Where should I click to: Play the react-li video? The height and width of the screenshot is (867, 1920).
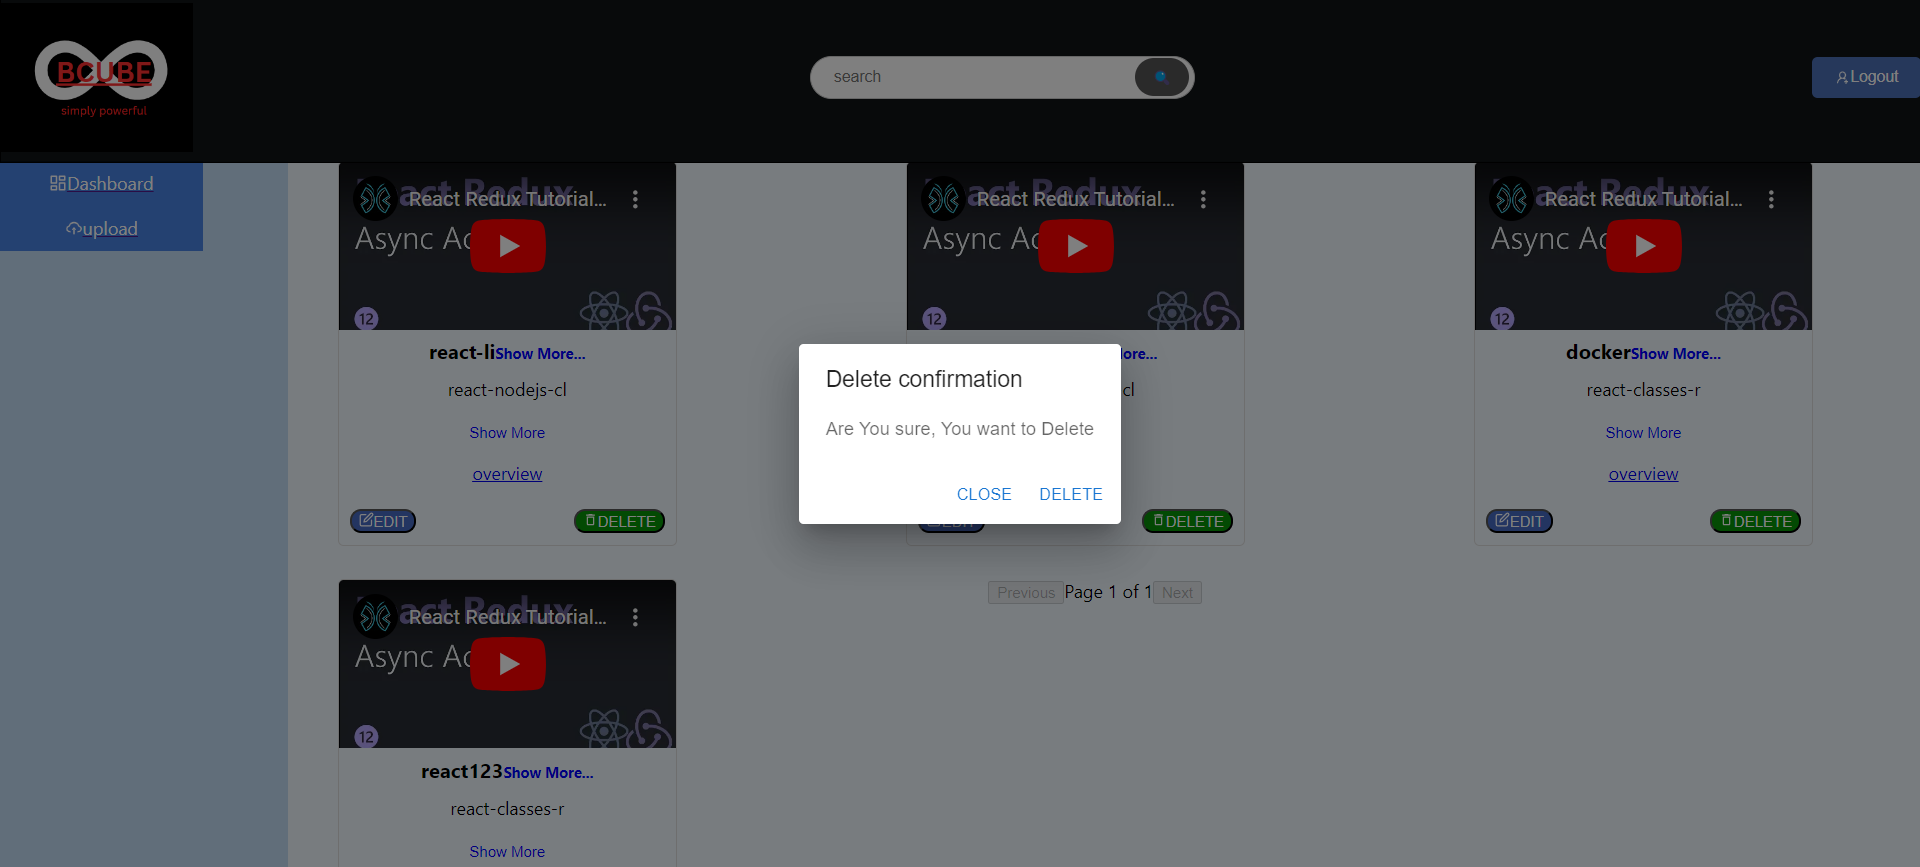508,246
